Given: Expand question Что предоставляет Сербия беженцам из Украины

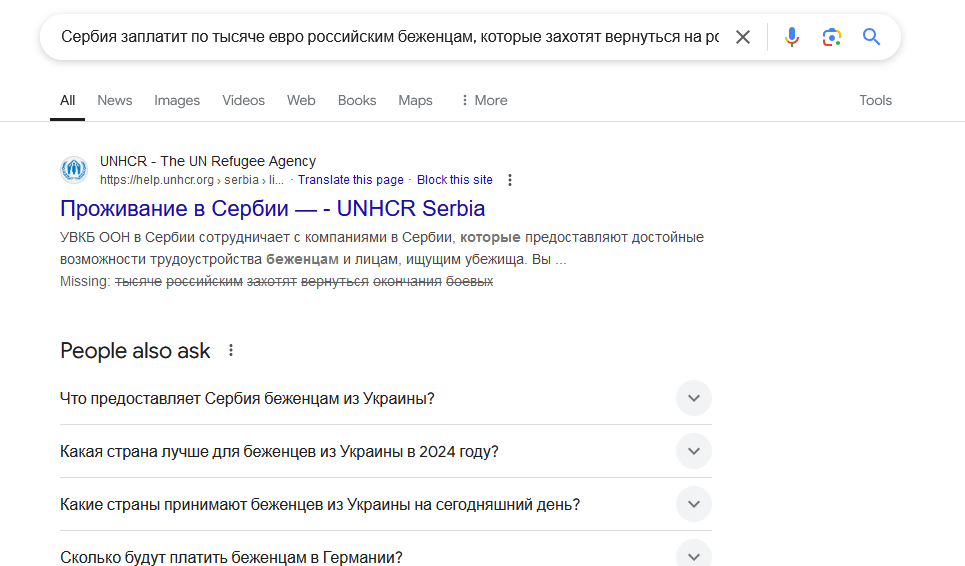Looking at the screenshot, I should pyautogui.click(x=386, y=399).
